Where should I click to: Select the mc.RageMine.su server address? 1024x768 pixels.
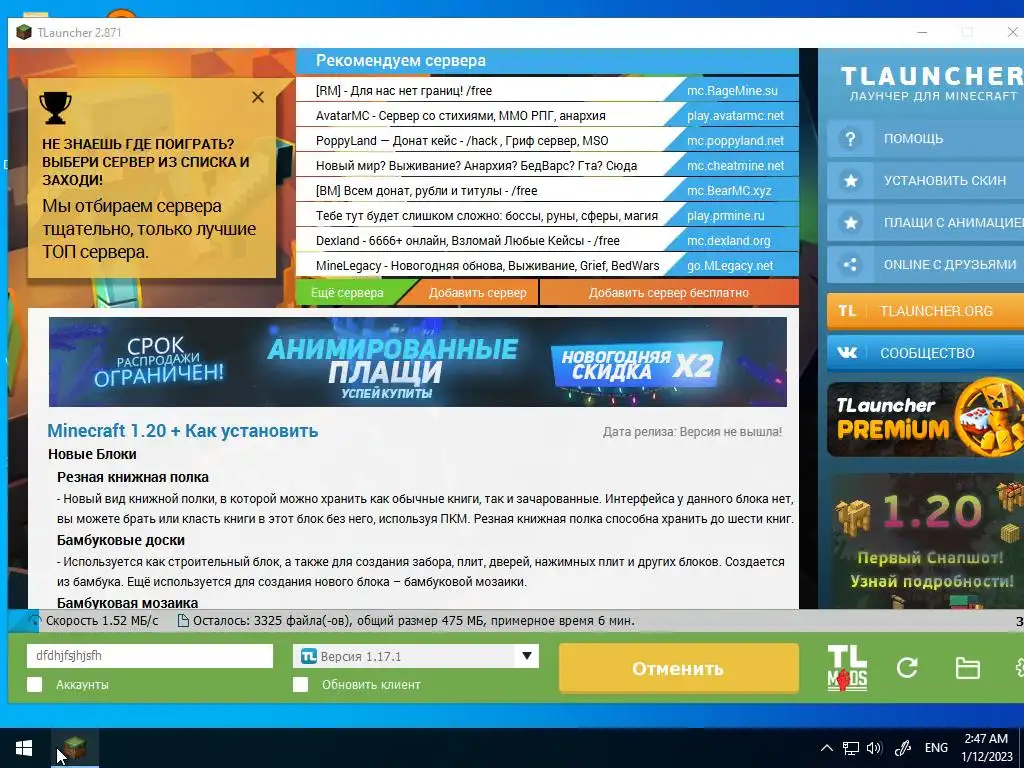732,91
